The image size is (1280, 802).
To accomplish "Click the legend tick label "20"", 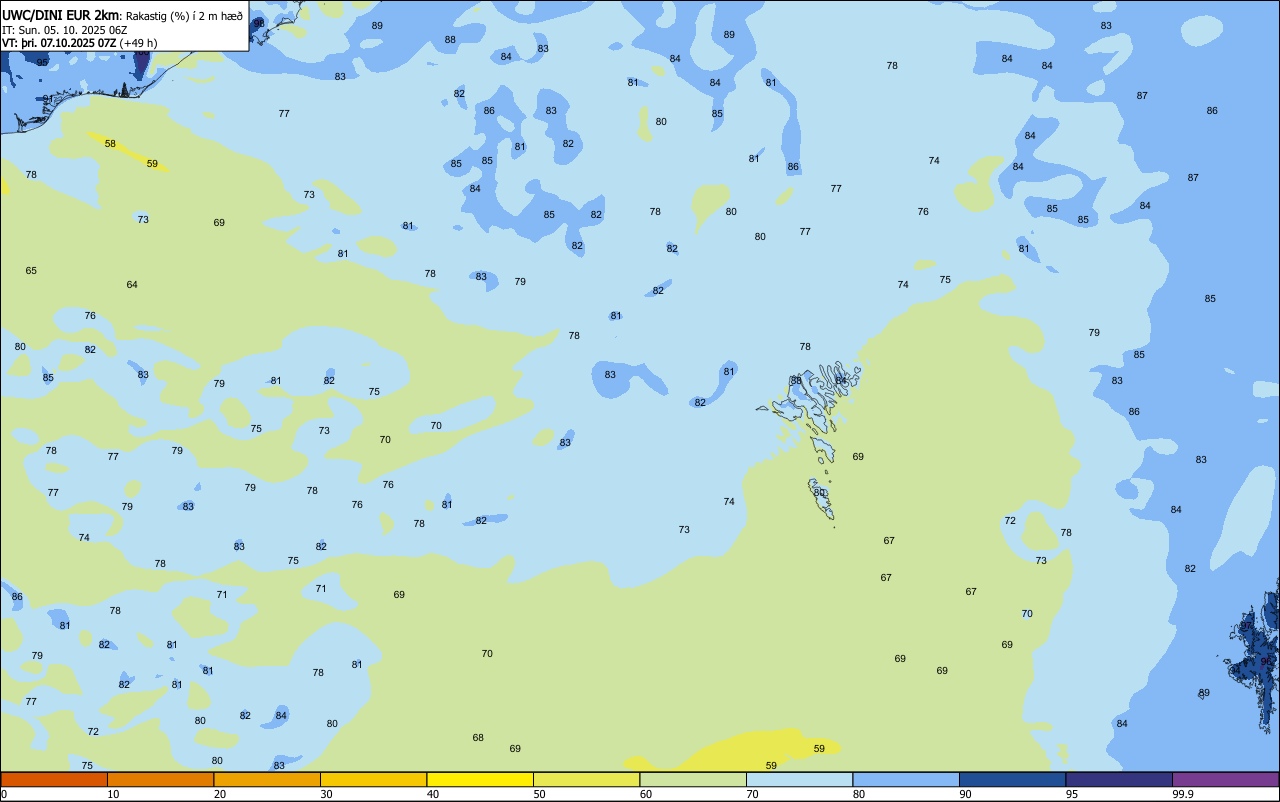I will 219,794.
